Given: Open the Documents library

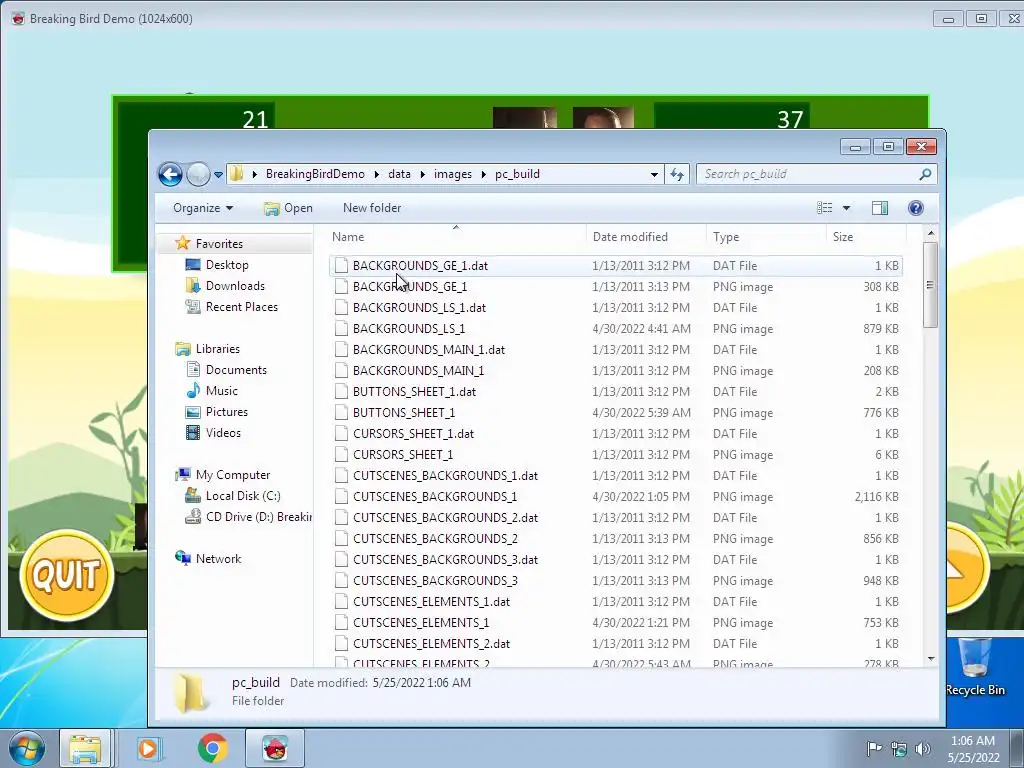Looking at the screenshot, I should coord(236,370).
